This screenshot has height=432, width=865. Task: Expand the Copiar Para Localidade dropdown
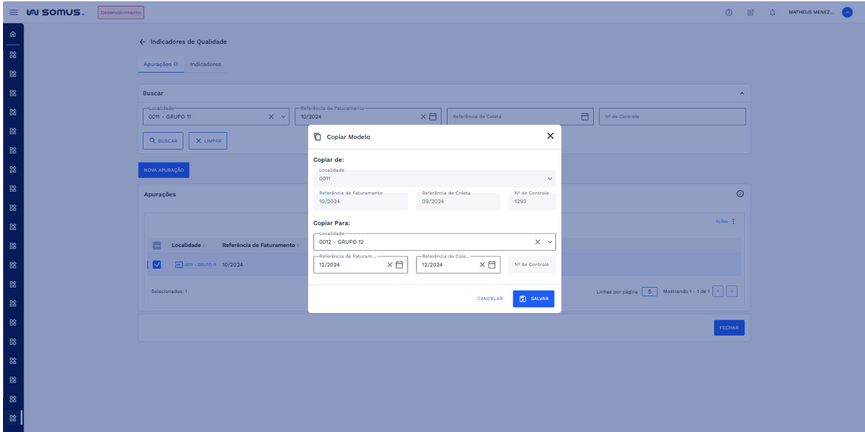click(x=550, y=242)
